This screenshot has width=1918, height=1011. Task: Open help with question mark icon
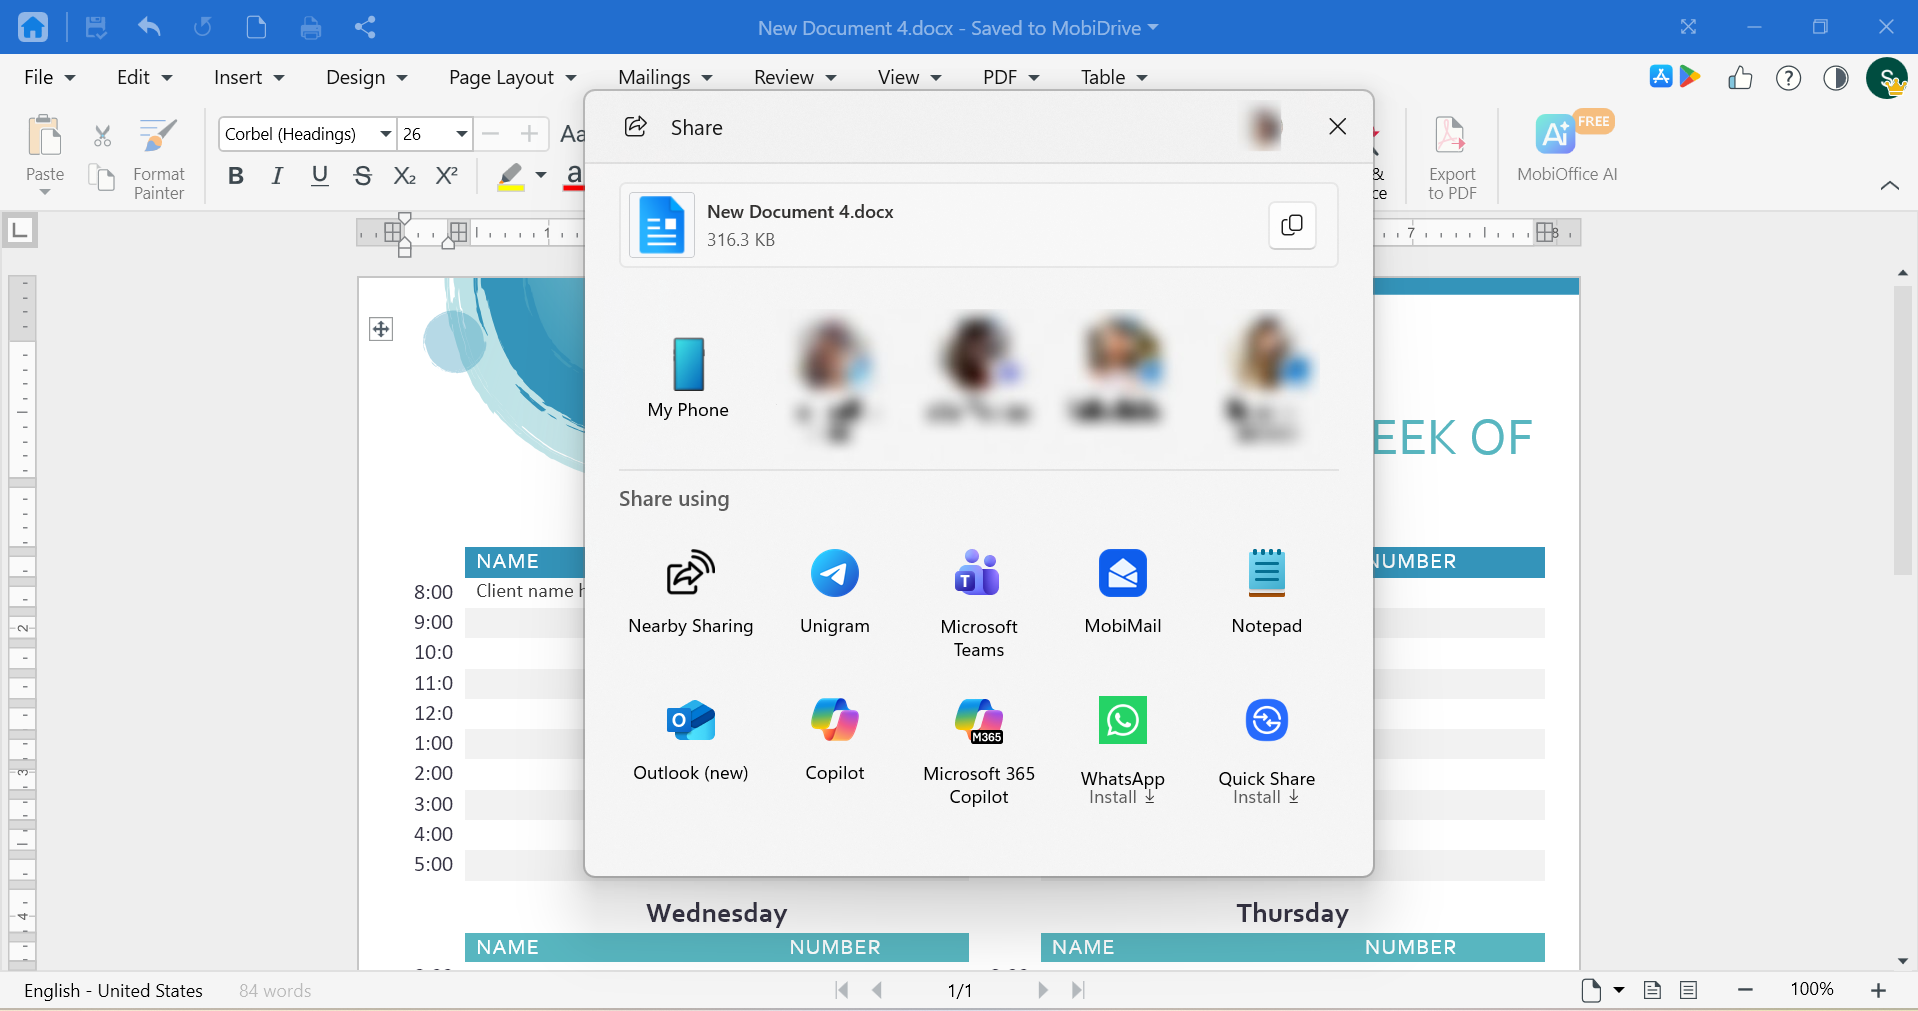pos(1789,78)
